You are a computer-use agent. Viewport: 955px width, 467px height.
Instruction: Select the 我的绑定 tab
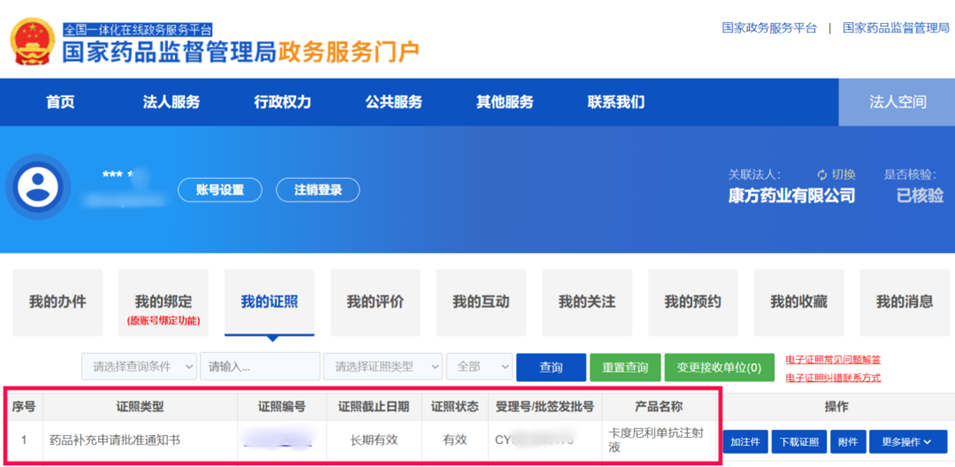click(x=163, y=302)
